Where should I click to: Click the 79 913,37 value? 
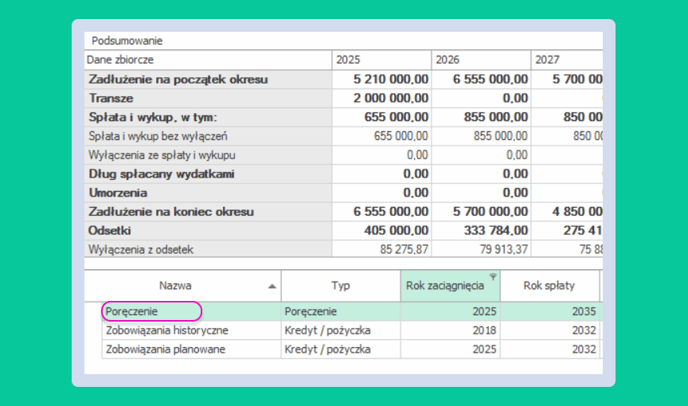tap(504, 249)
